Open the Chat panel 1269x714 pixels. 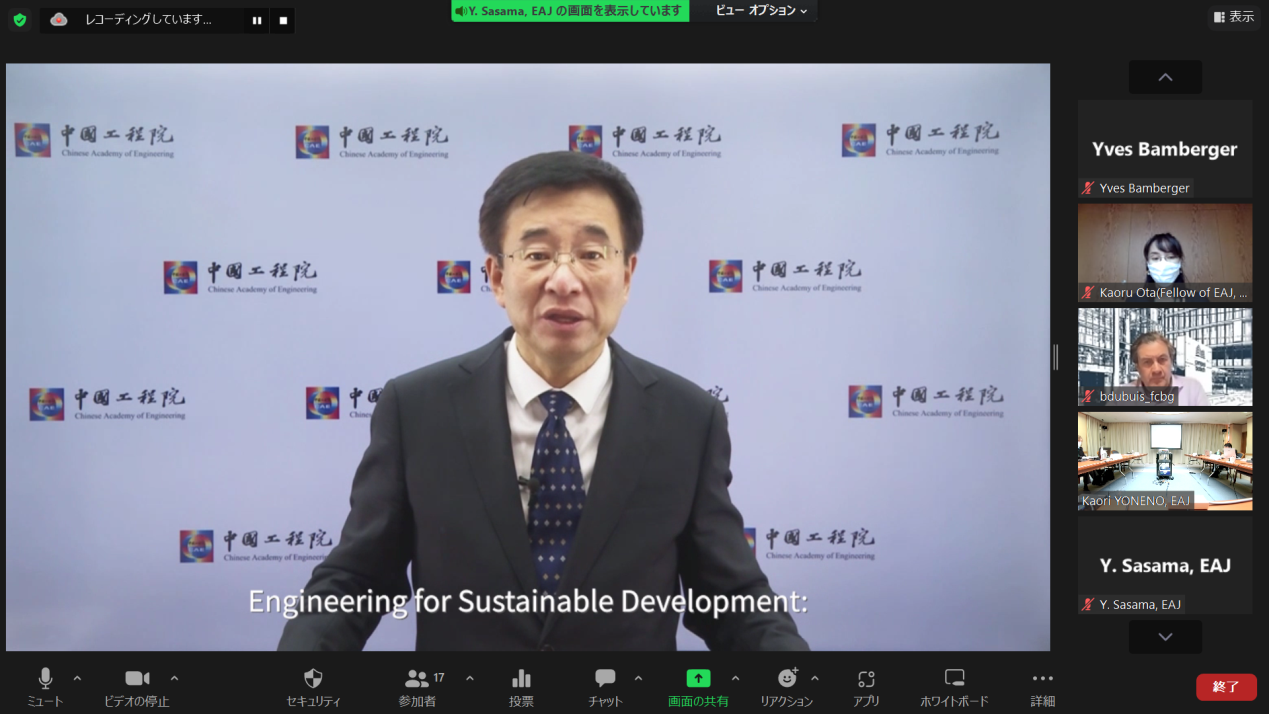(605, 679)
